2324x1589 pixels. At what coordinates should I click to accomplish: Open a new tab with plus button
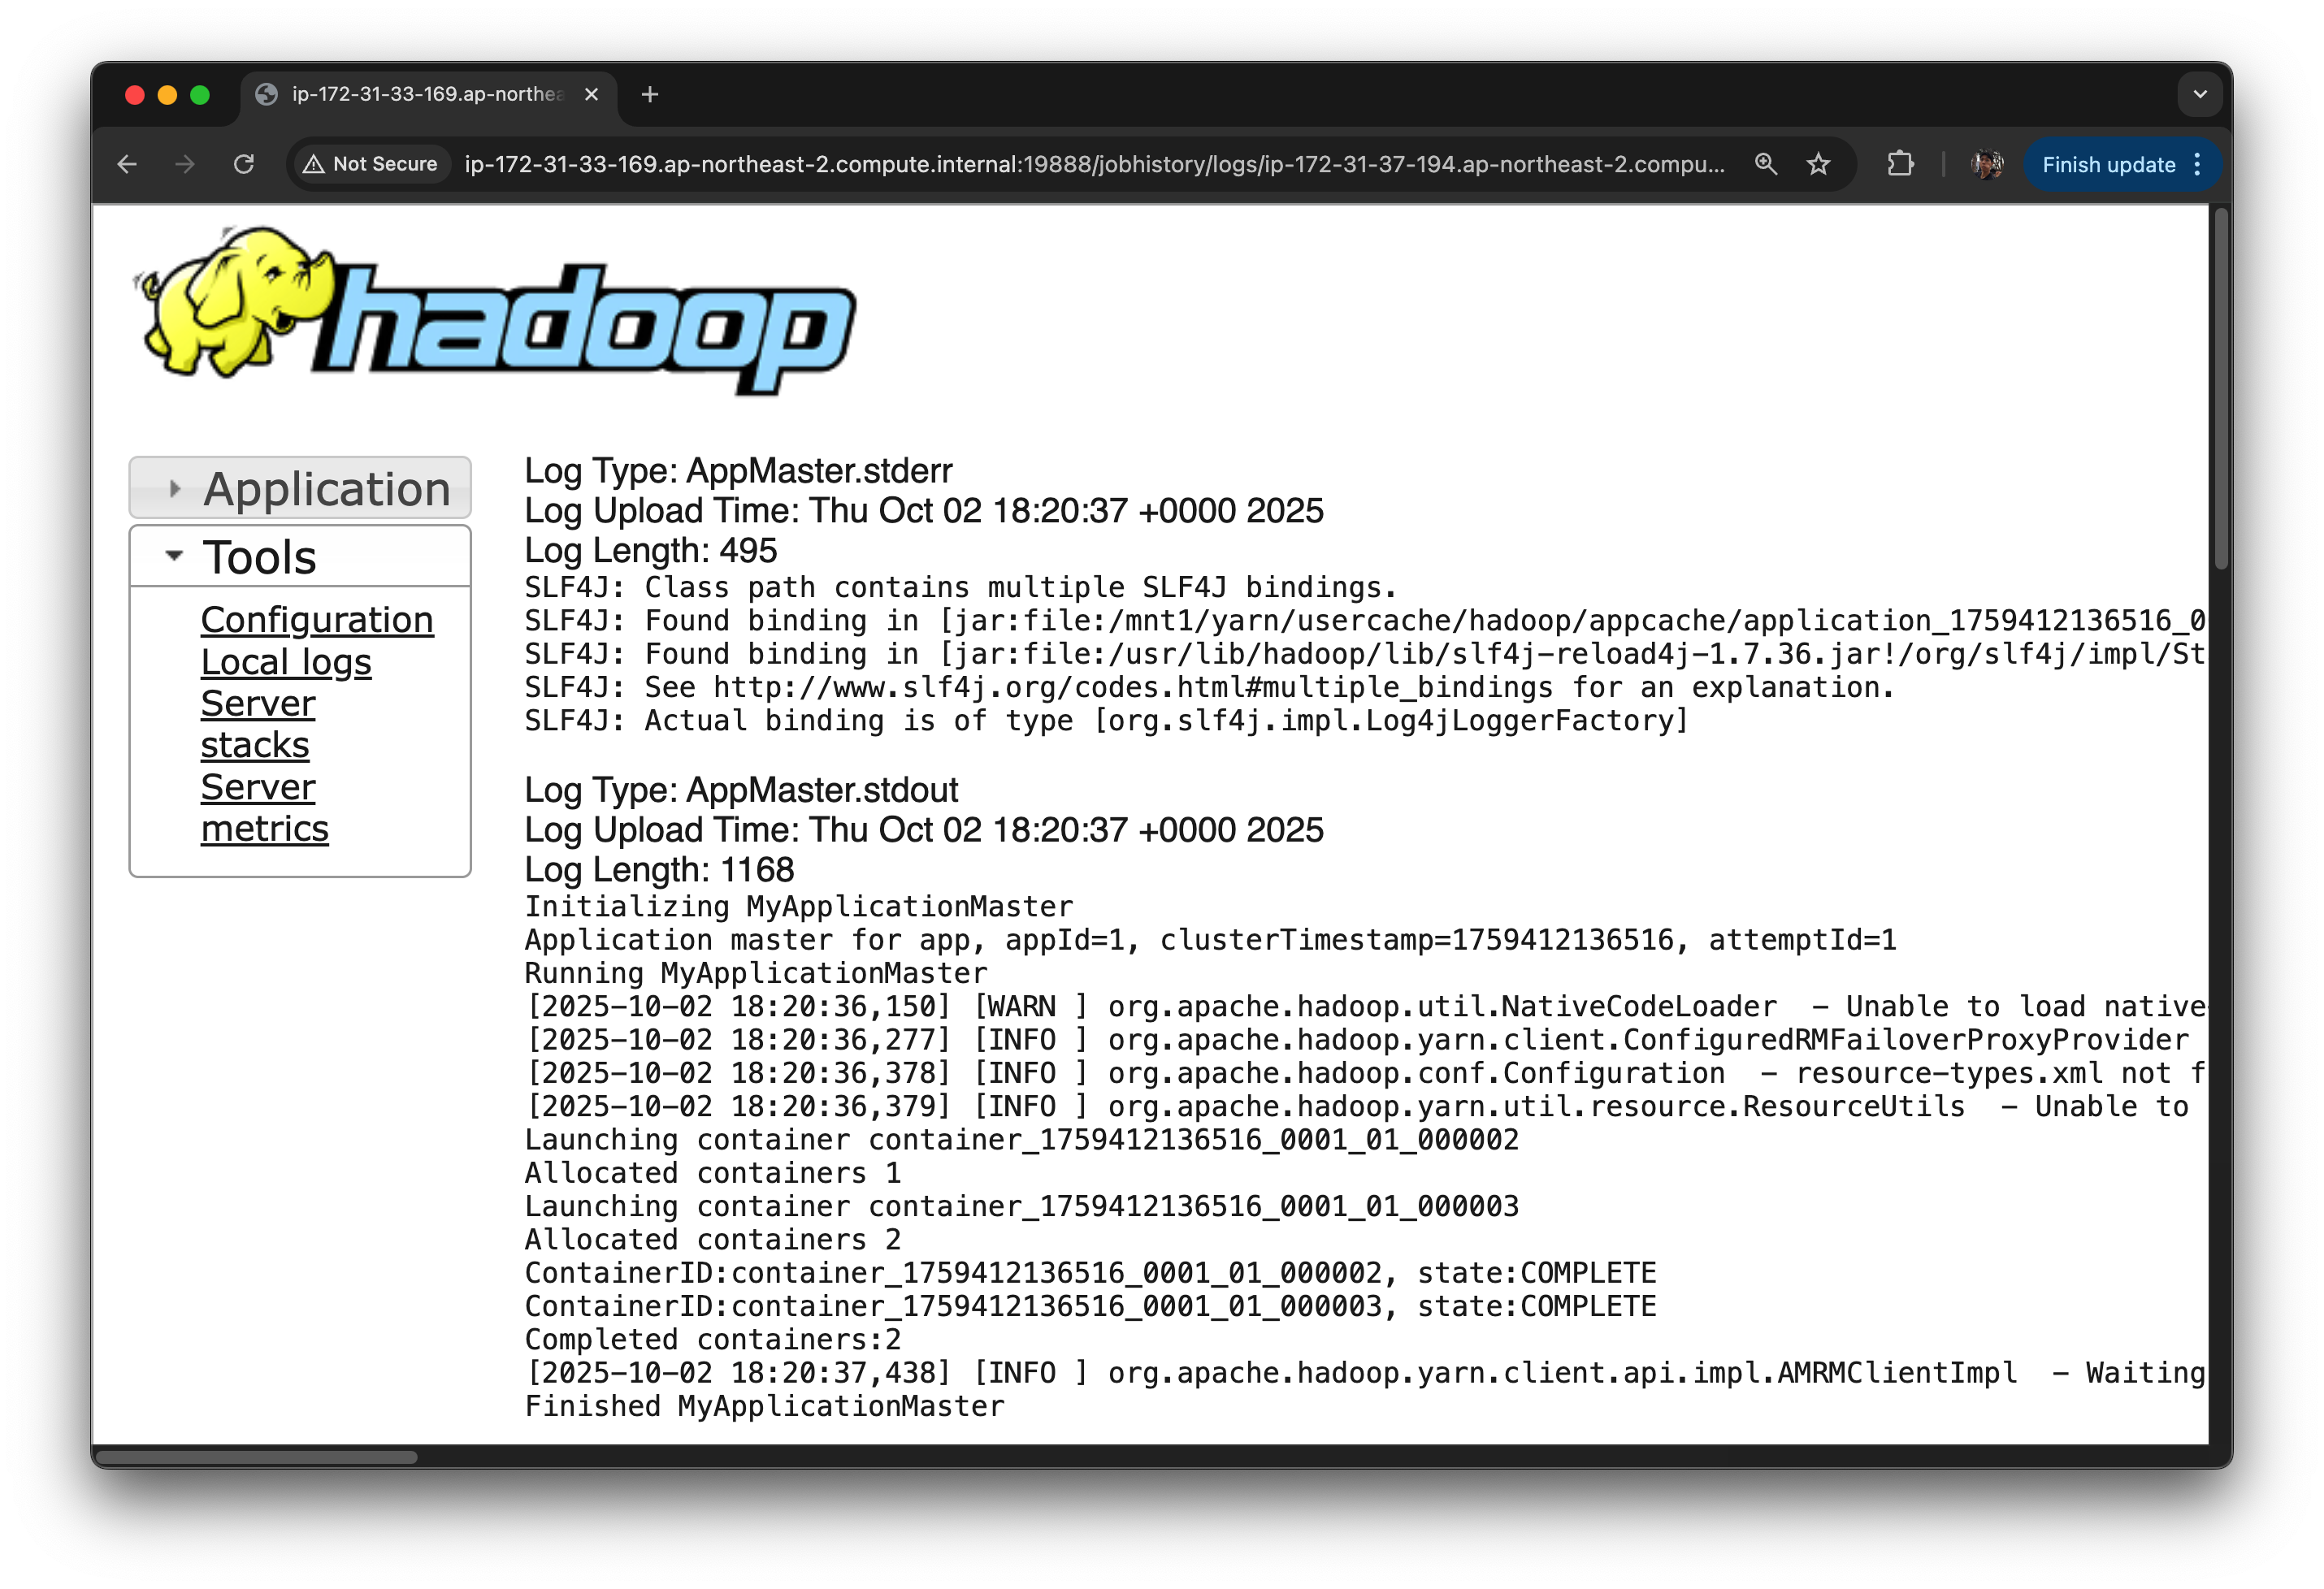point(650,94)
